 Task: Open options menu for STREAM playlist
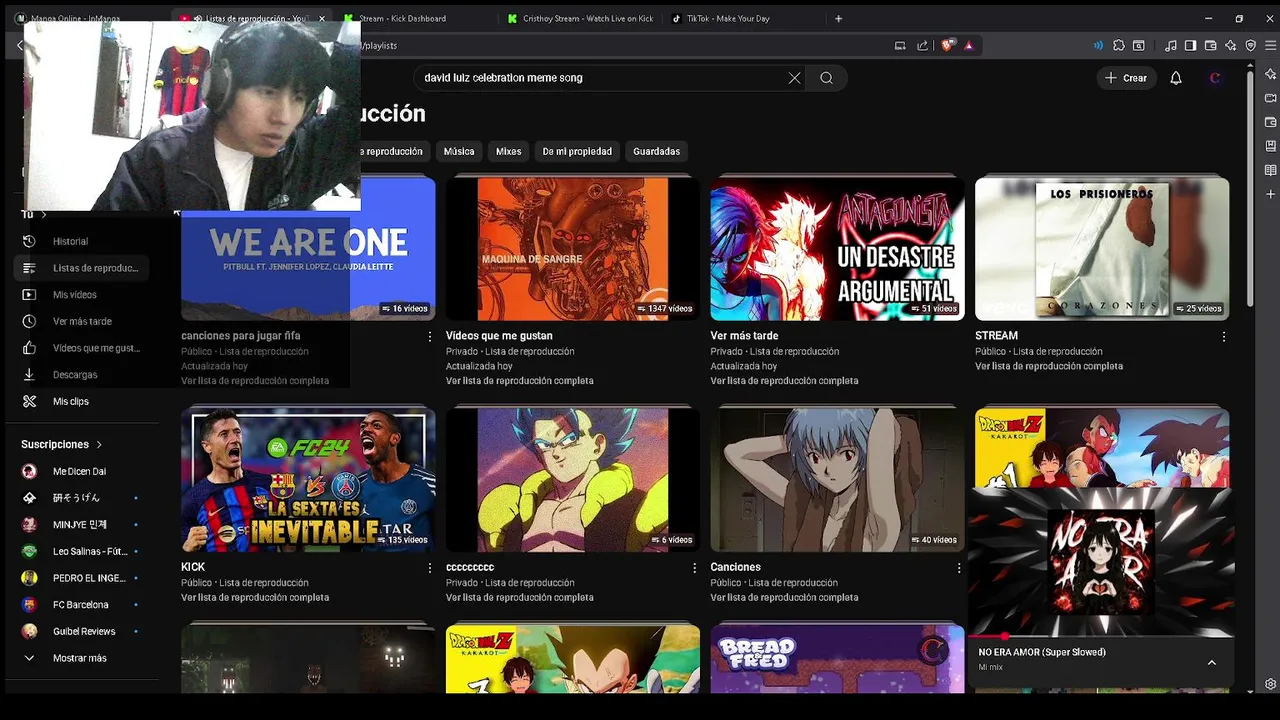(1224, 337)
